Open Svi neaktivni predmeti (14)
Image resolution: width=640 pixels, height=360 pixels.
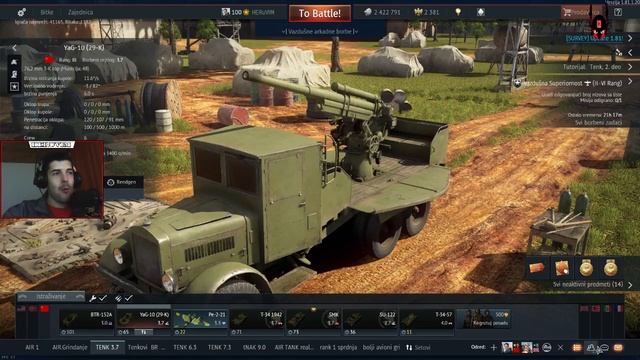(588, 284)
